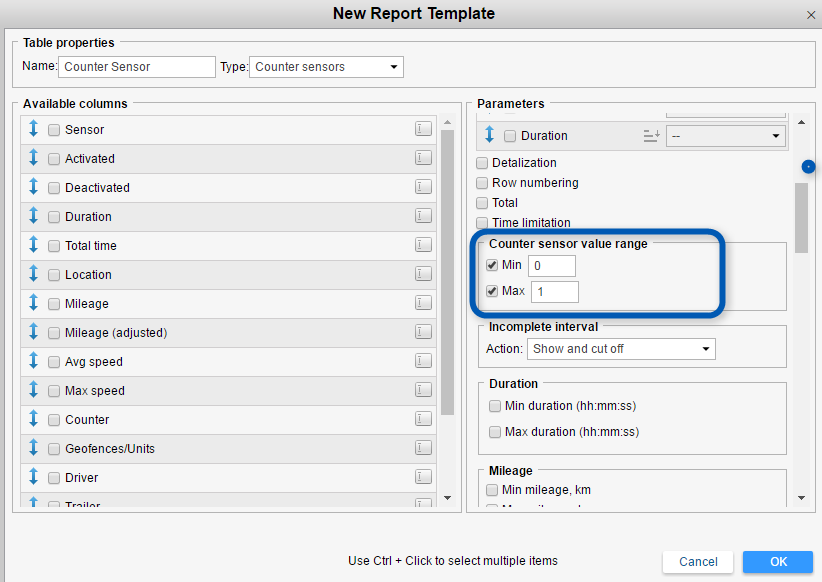Click the reorder arrows next to Mileage column

click(32, 303)
